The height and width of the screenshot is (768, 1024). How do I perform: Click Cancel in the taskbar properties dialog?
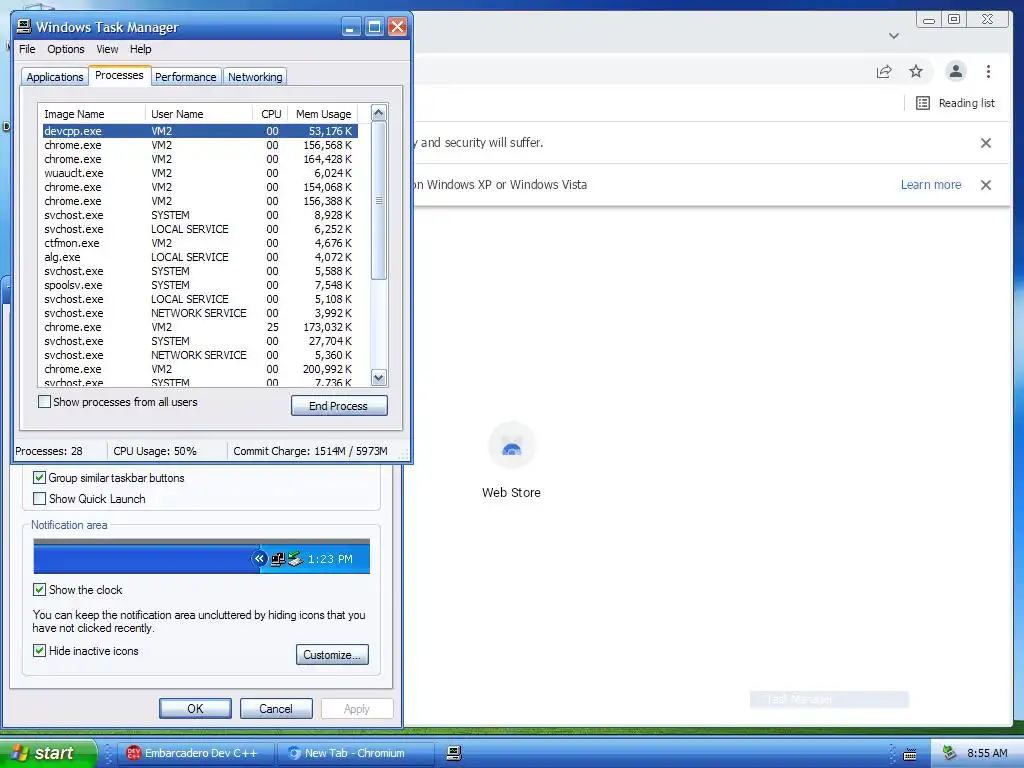tap(276, 709)
